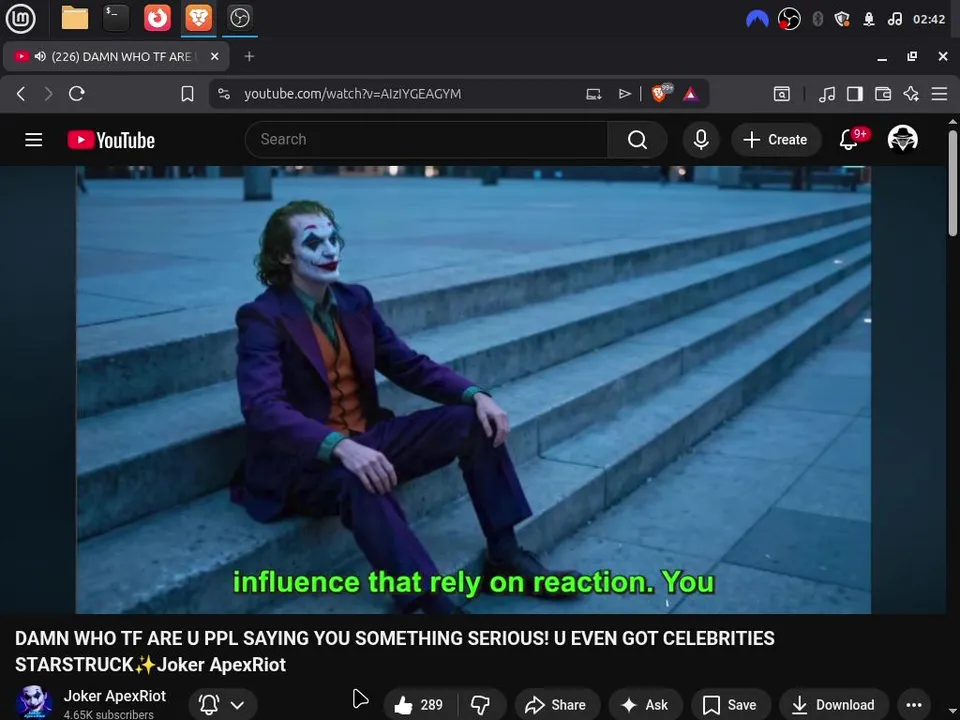Viewport: 960px width, 720px height.
Task: Click the Joker video player to pause
Action: coord(473,389)
